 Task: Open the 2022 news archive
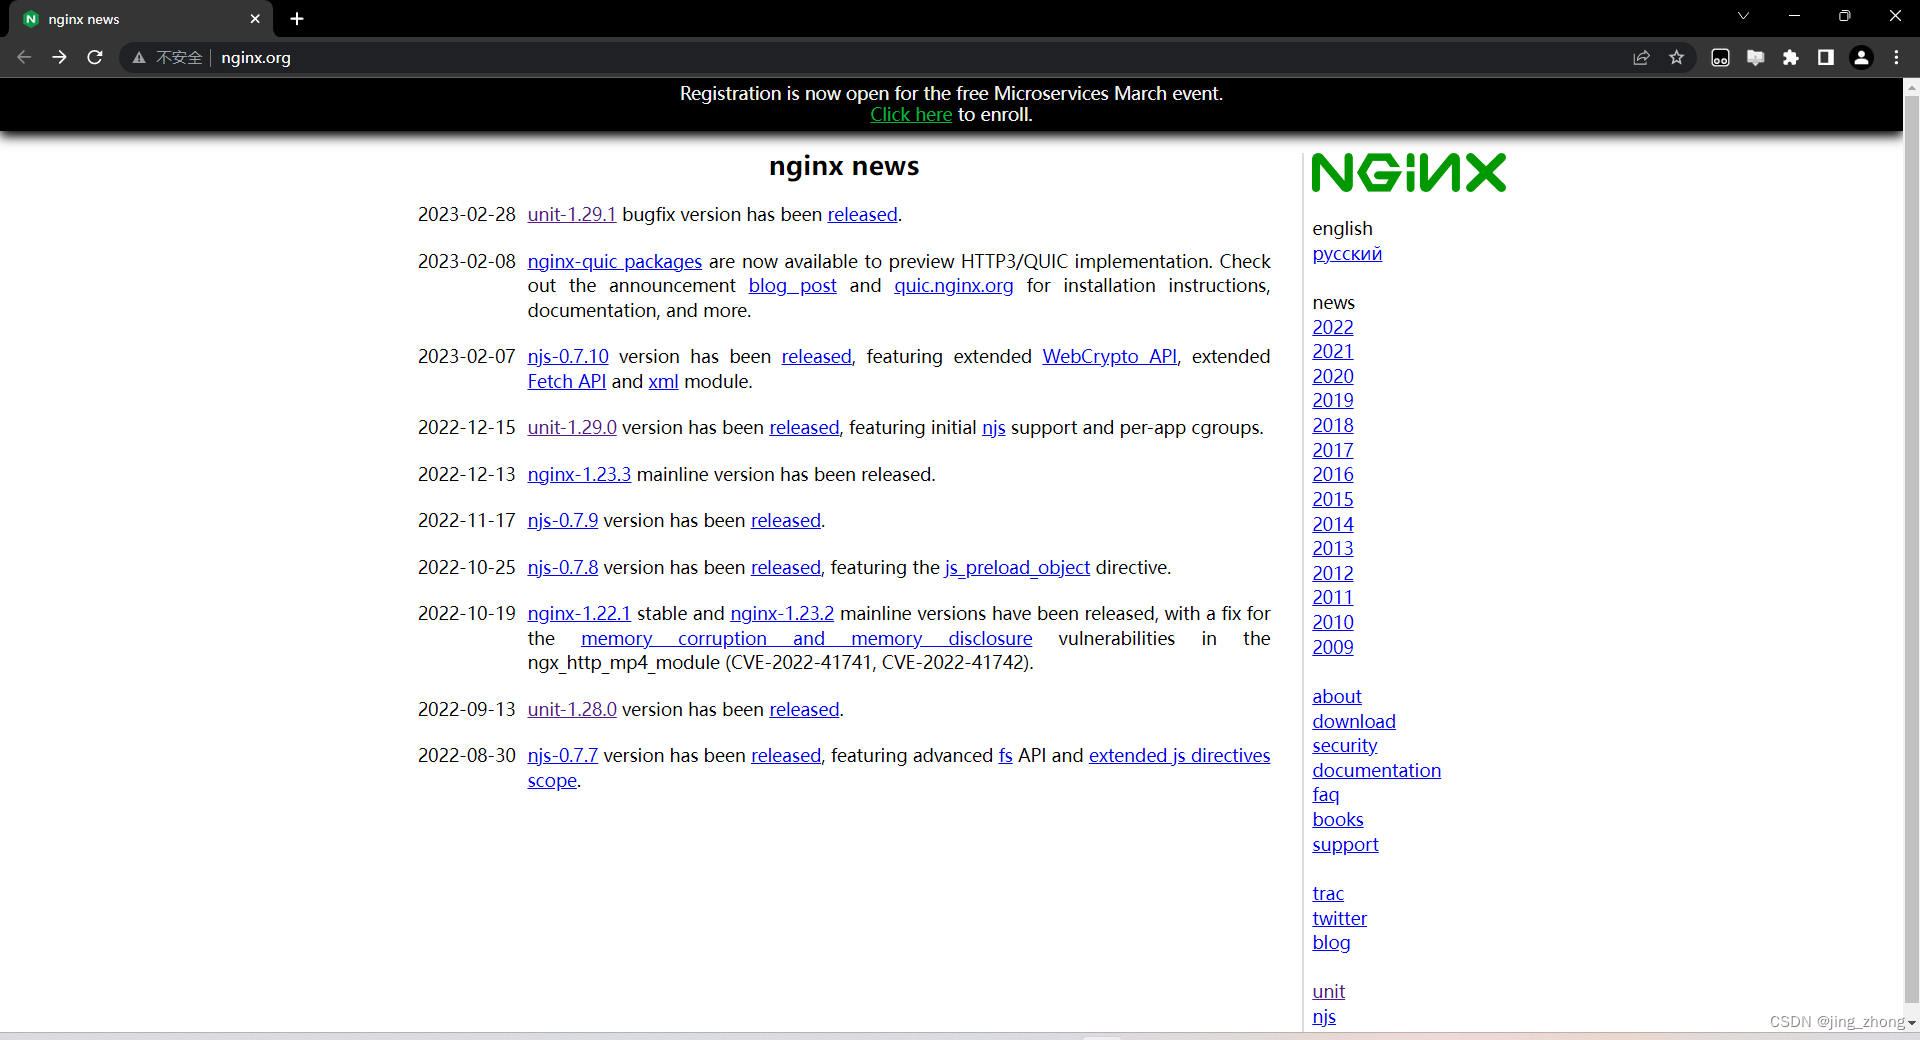coord(1332,328)
